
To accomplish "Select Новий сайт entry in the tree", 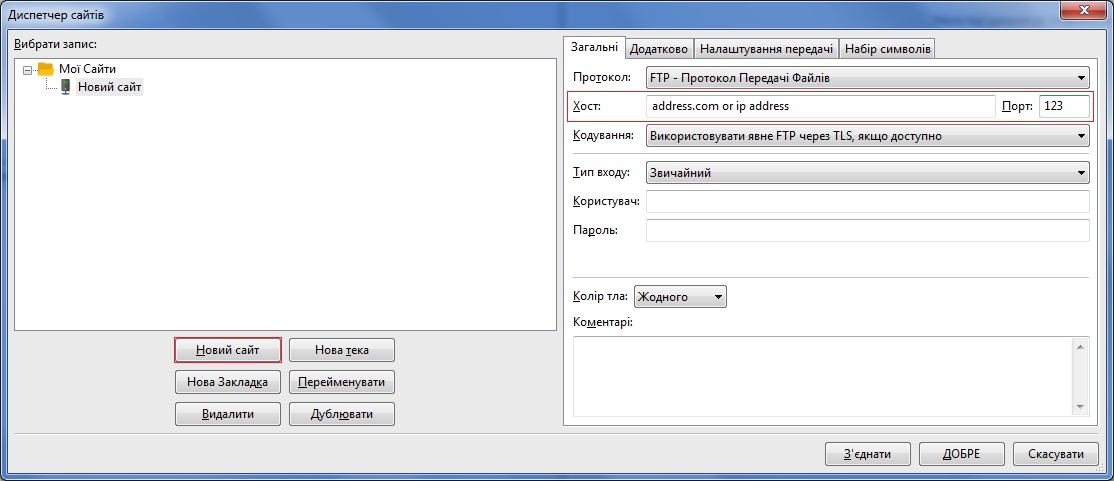I will point(109,87).
